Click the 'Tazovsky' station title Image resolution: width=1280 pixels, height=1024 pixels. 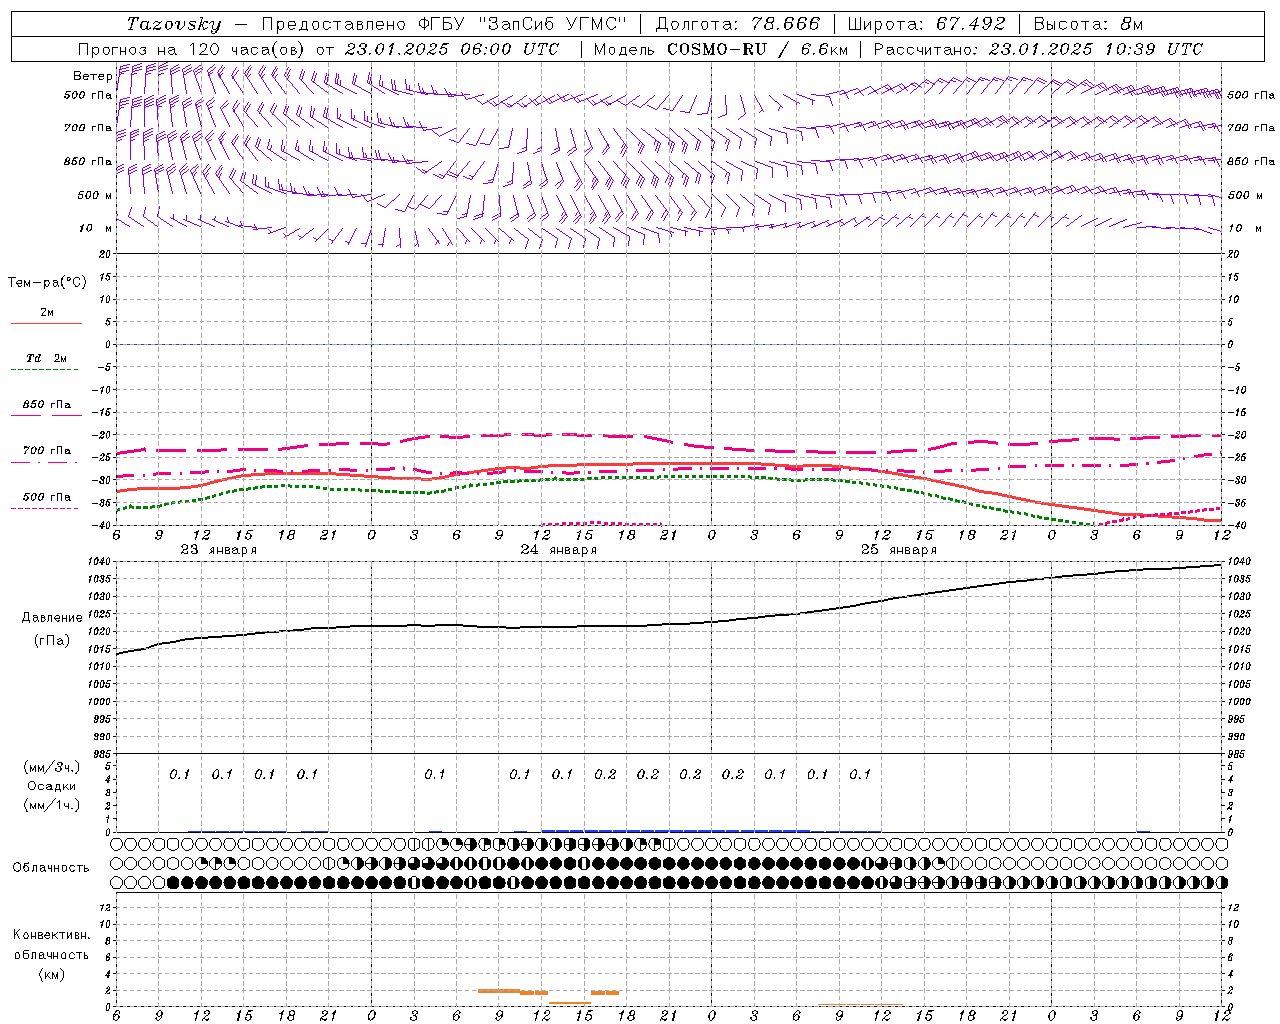click(174, 24)
